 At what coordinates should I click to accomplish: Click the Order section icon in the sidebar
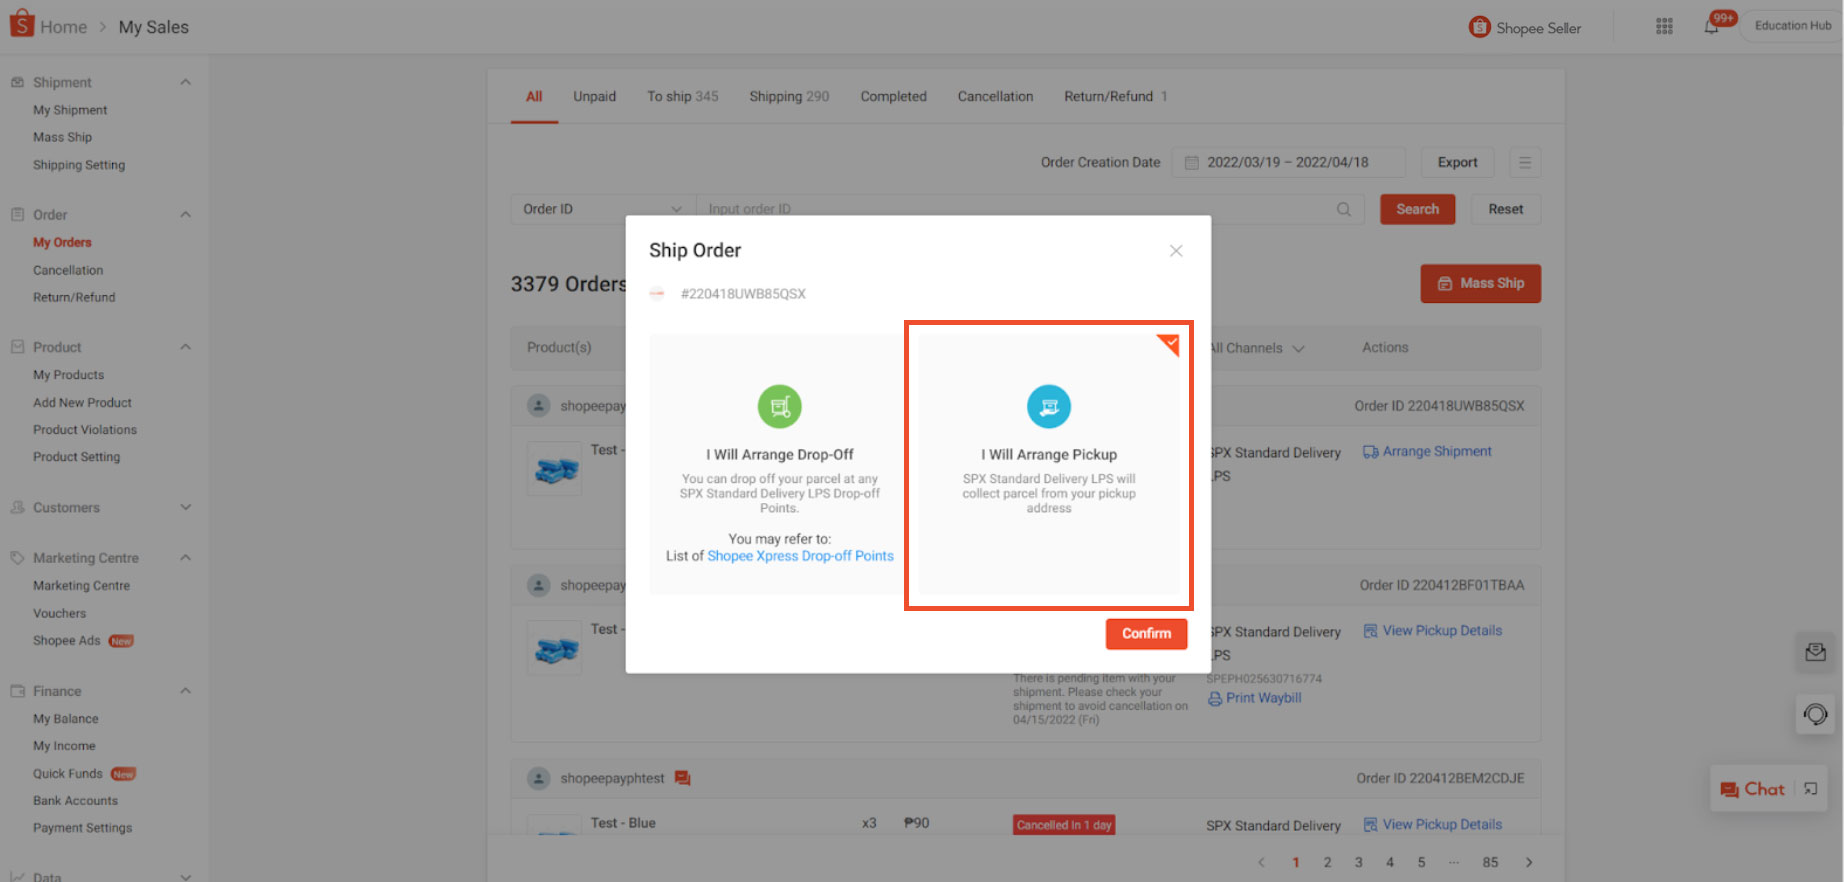point(17,214)
